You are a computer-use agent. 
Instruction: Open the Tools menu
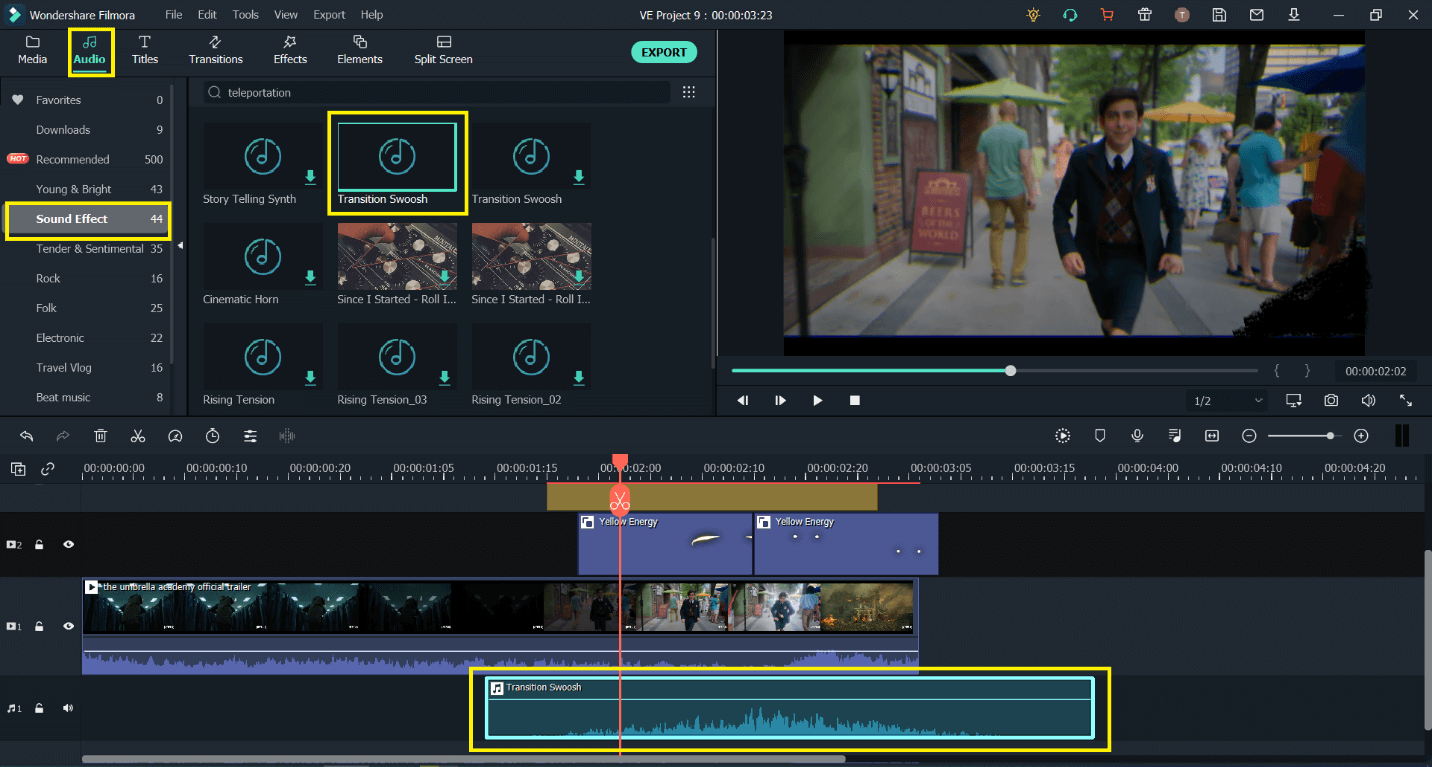click(245, 15)
